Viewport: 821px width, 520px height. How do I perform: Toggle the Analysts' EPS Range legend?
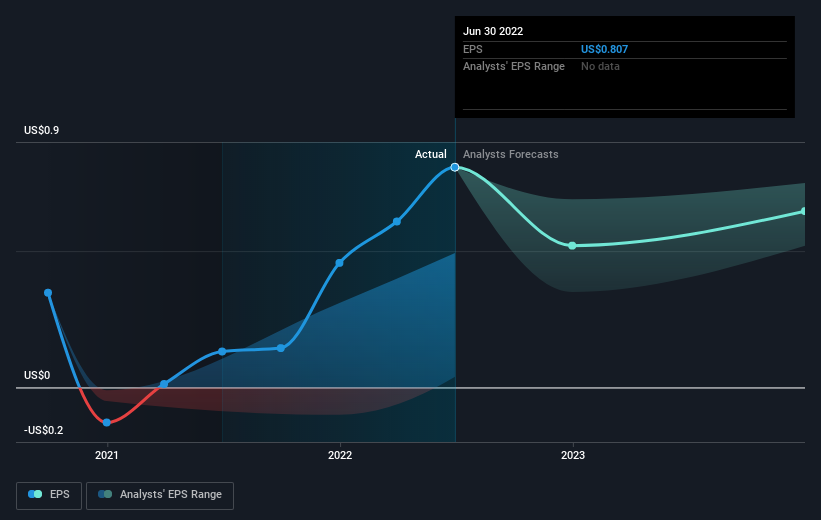[160, 495]
